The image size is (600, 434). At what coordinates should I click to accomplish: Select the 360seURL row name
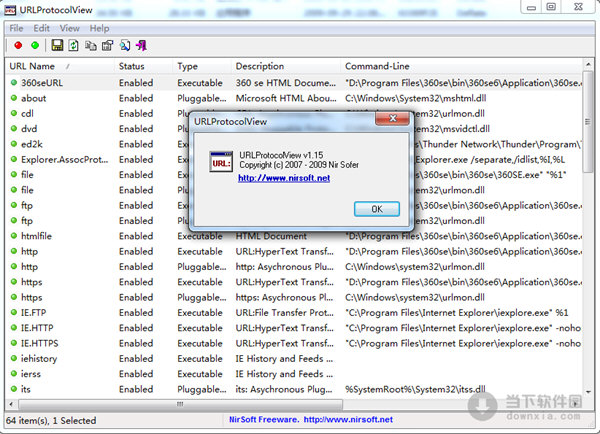pyautogui.click(x=42, y=83)
